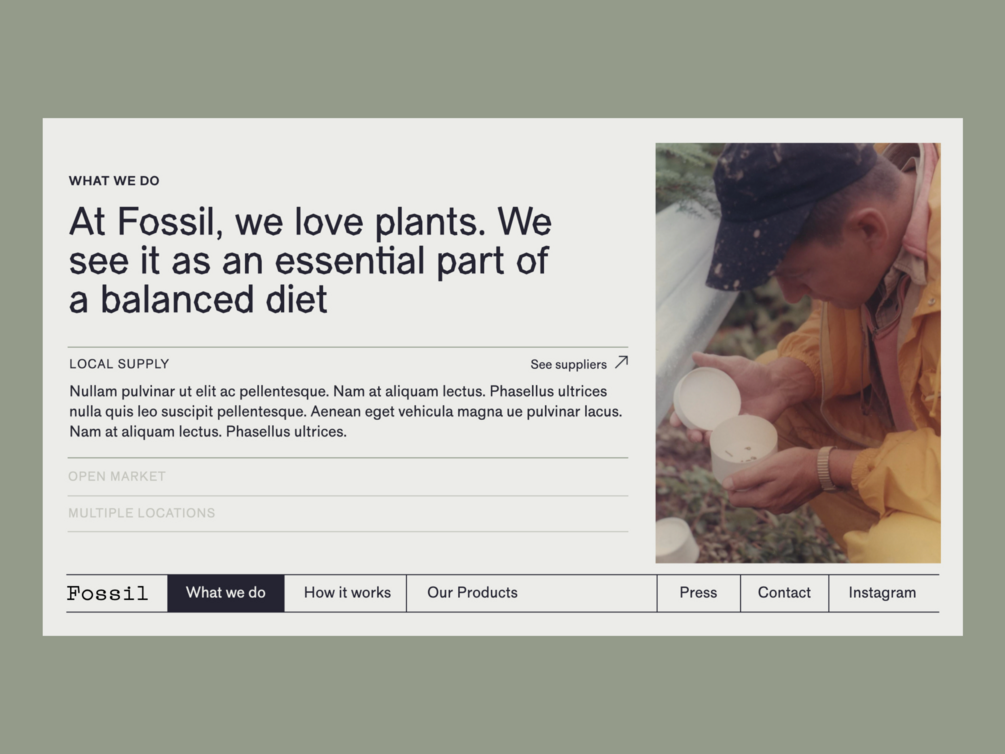
Task: Open the Our Products tab
Action: pyautogui.click(x=472, y=593)
